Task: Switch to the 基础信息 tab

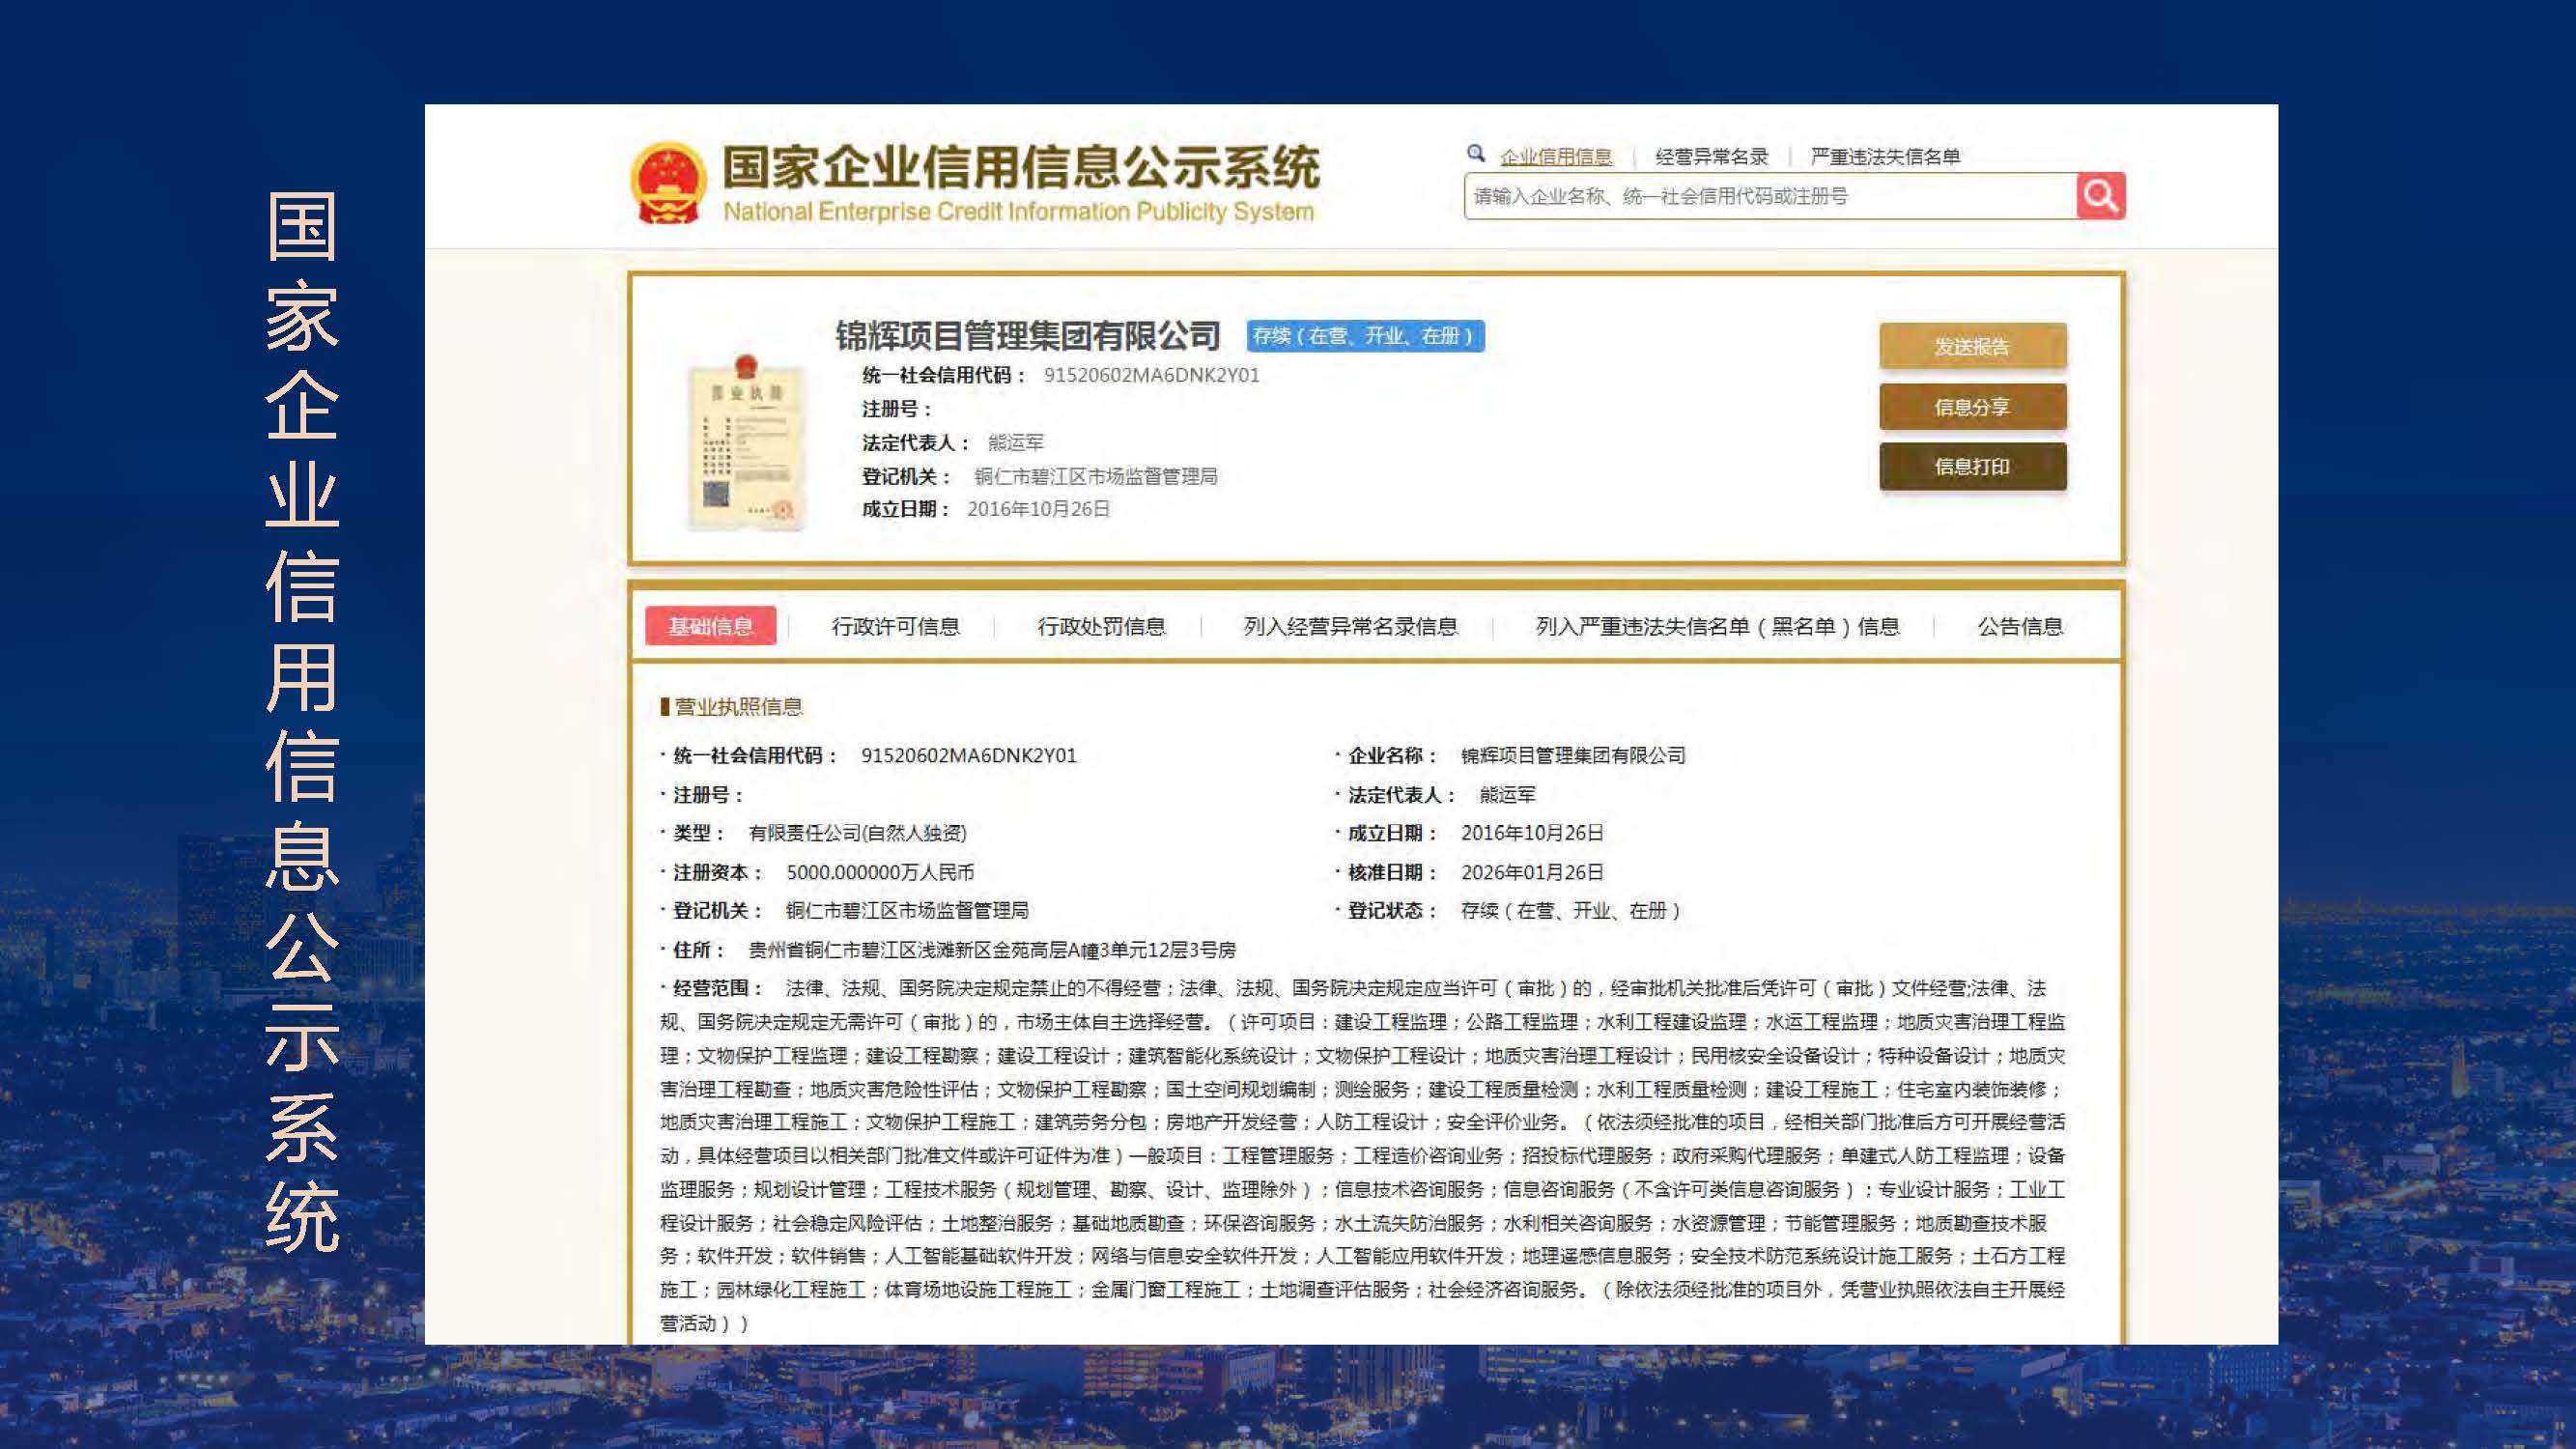Action: click(710, 626)
